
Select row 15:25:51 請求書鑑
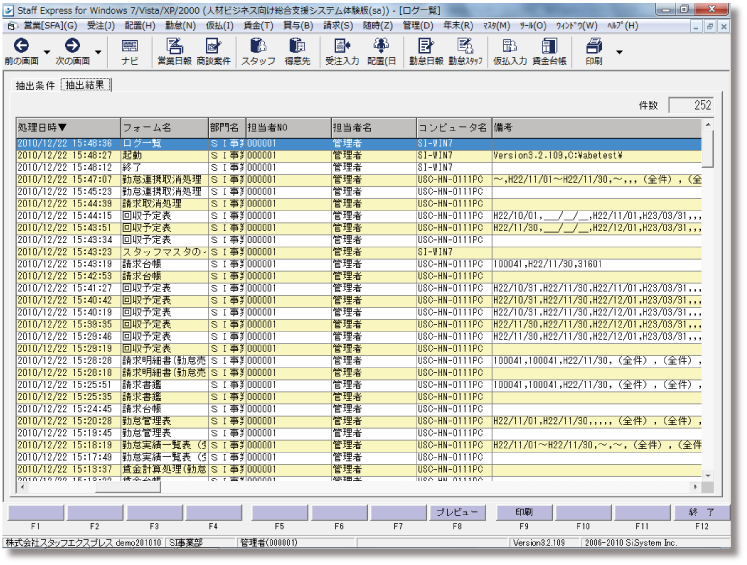(359, 384)
